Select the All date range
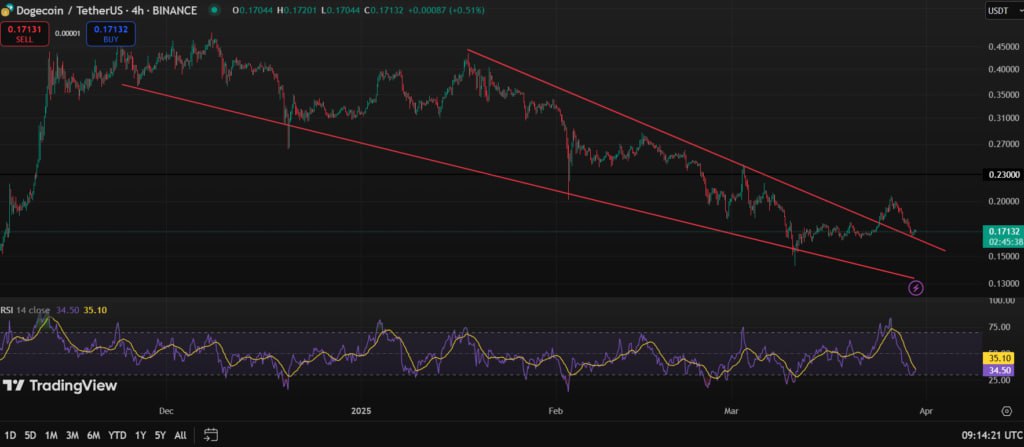The image size is (1024, 447). (x=181, y=435)
